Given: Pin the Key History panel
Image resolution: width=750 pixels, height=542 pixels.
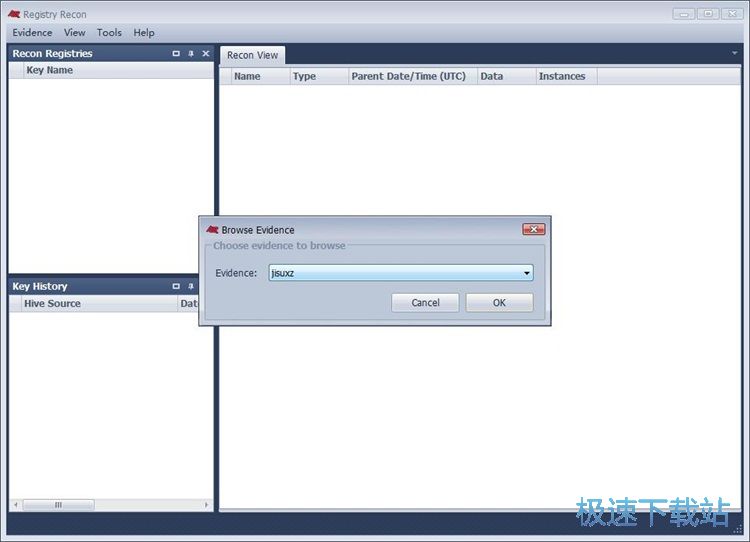Looking at the screenshot, I should [x=191, y=286].
